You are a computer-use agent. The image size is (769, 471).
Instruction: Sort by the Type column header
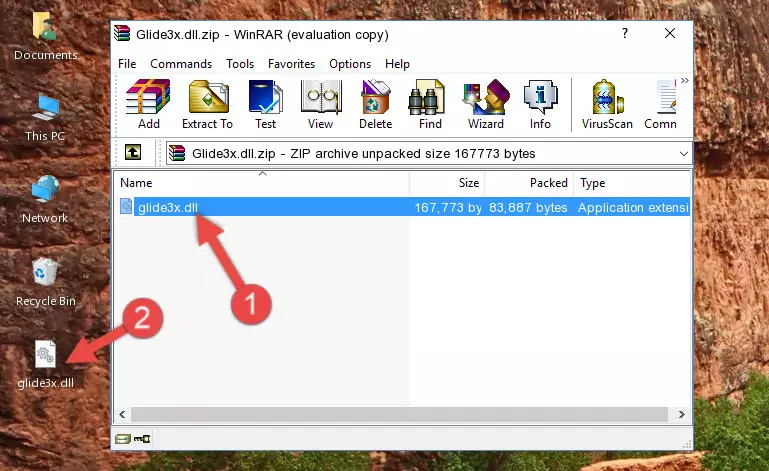tap(632, 183)
